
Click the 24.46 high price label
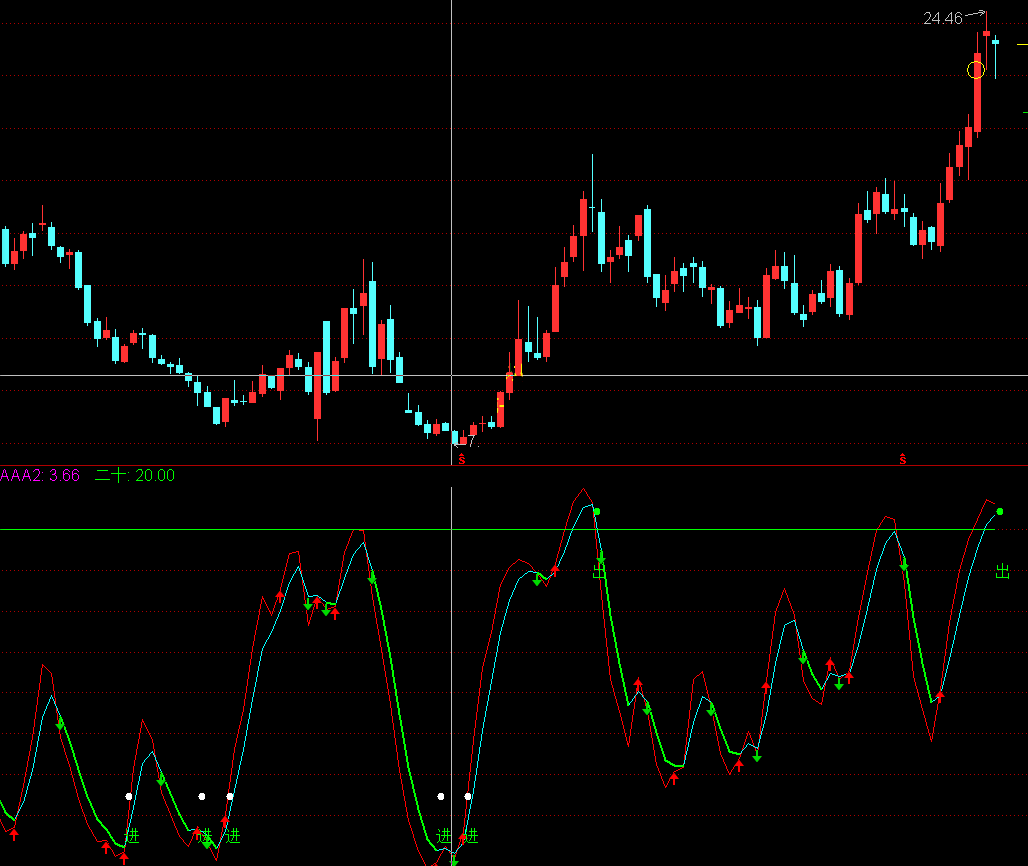943,18
